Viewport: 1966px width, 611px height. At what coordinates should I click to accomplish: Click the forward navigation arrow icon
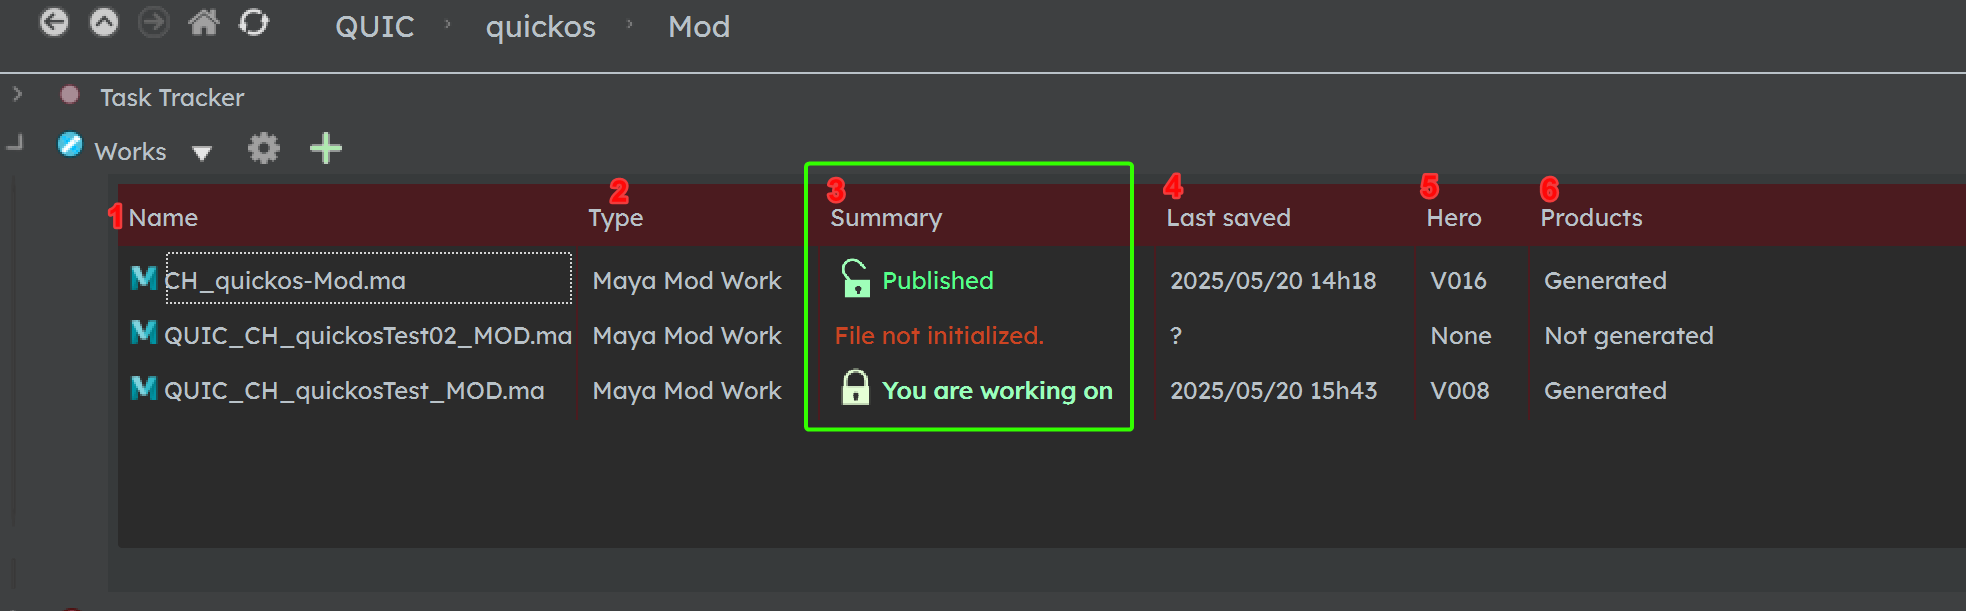click(153, 22)
